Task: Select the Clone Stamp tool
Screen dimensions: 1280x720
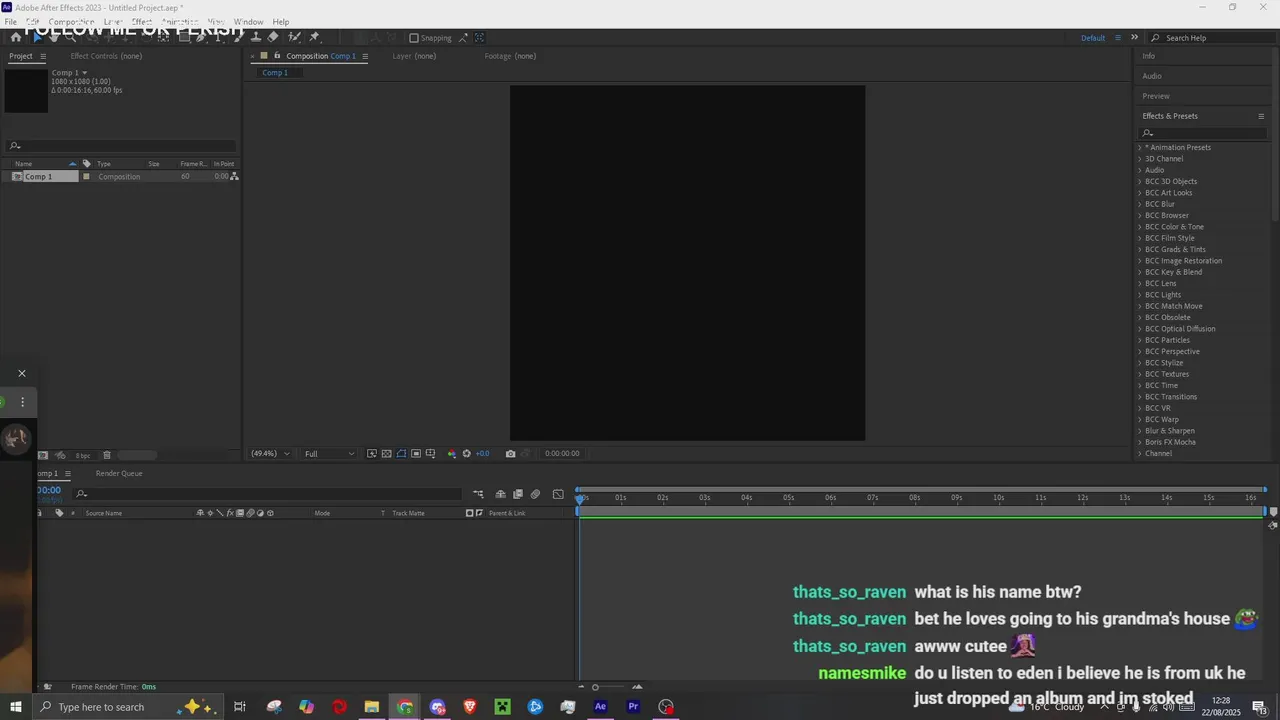Action: point(256,37)
